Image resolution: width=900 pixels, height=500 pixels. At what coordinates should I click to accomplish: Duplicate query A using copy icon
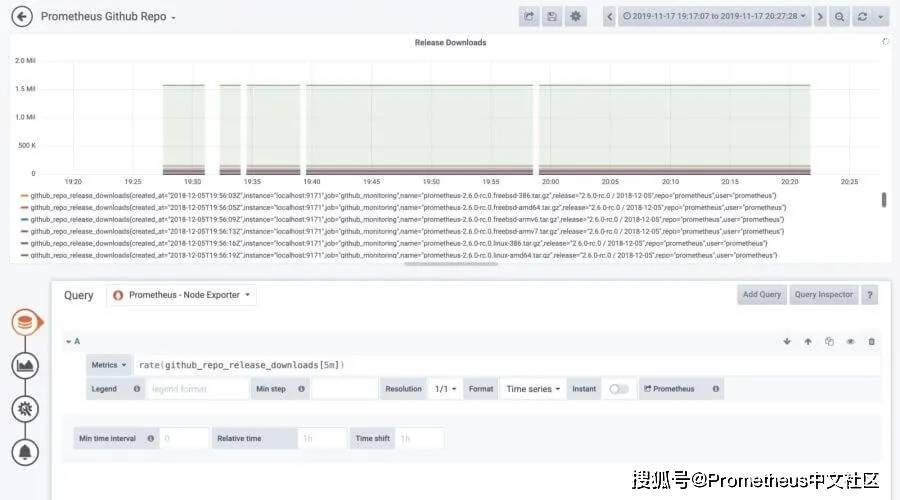pos(829,341)
